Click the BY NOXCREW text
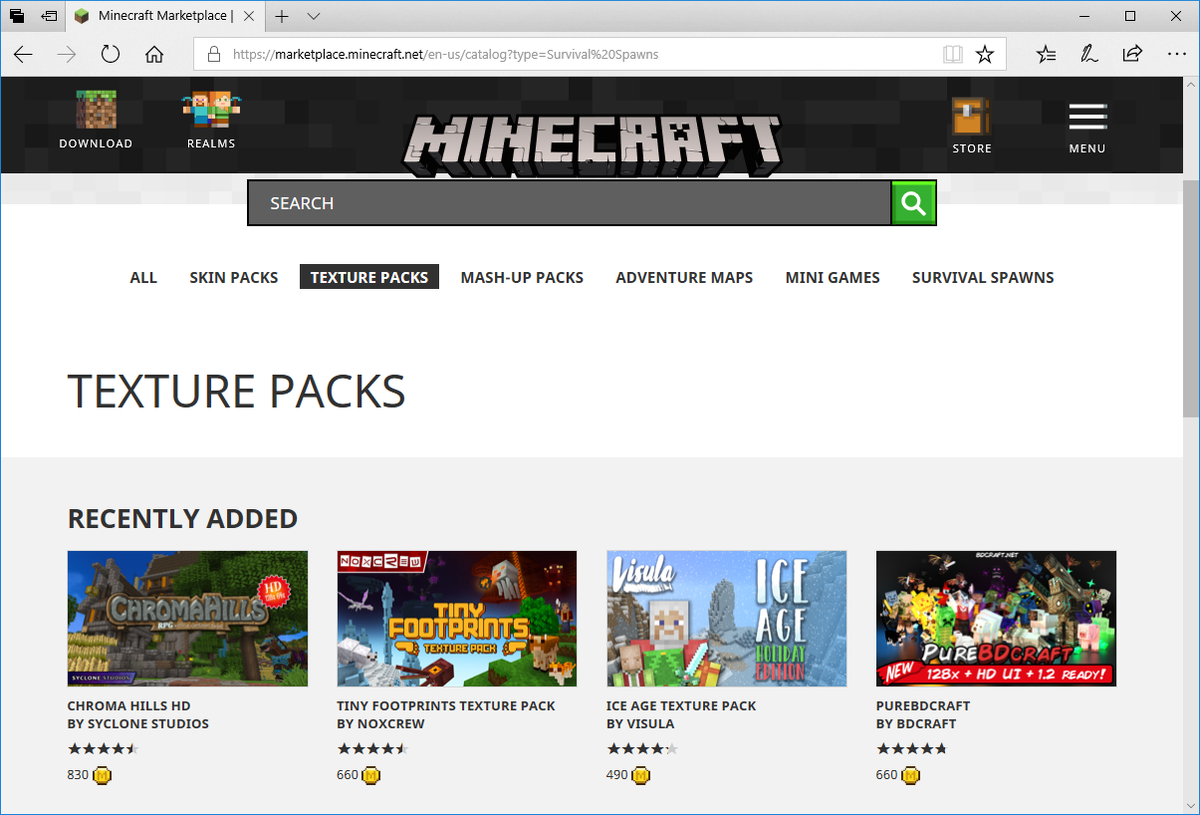This screenshot has width=1200, height=815. tap(381, 724)
